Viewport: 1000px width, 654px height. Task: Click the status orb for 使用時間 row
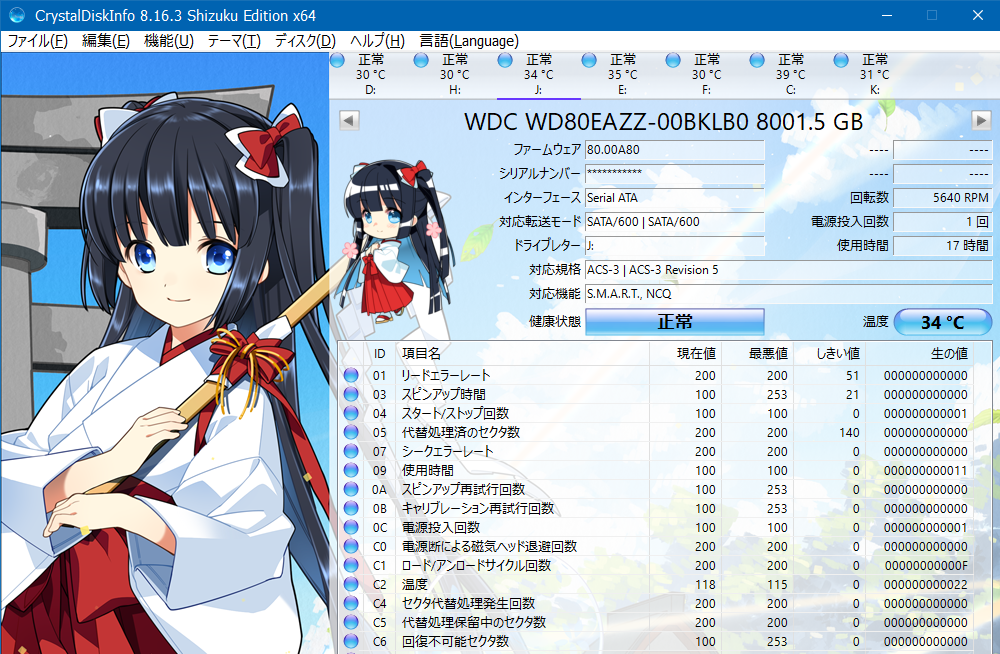click(x=351, y=470)
